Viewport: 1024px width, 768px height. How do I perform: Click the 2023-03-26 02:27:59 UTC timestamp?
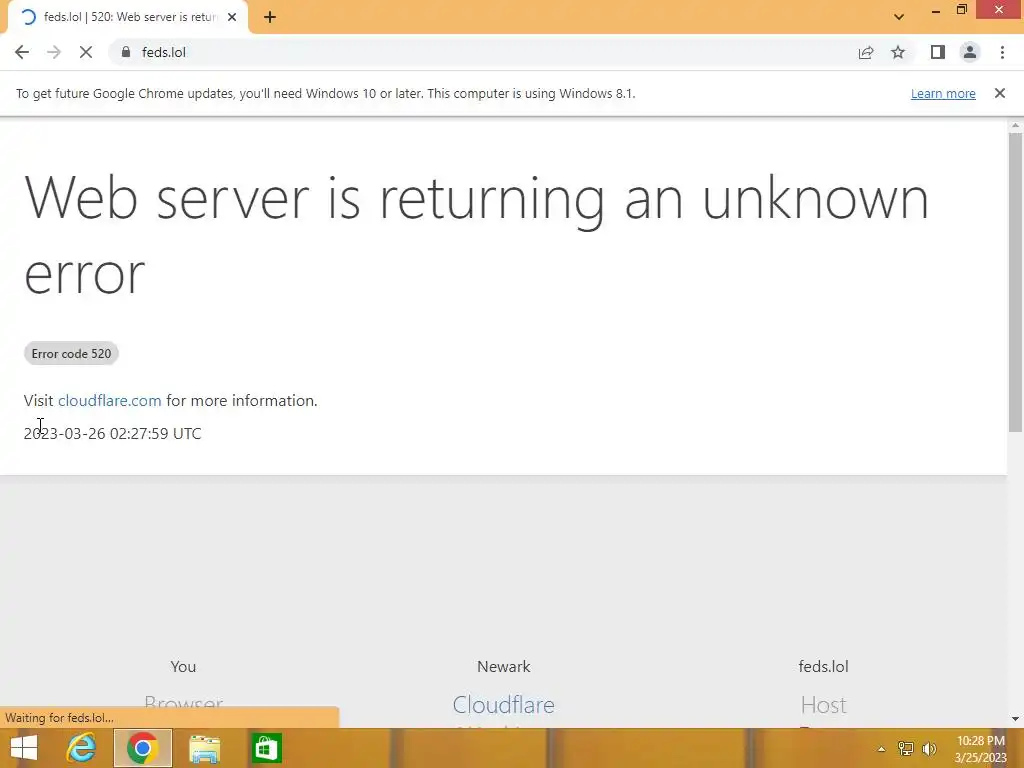click(x=112, y=434)
